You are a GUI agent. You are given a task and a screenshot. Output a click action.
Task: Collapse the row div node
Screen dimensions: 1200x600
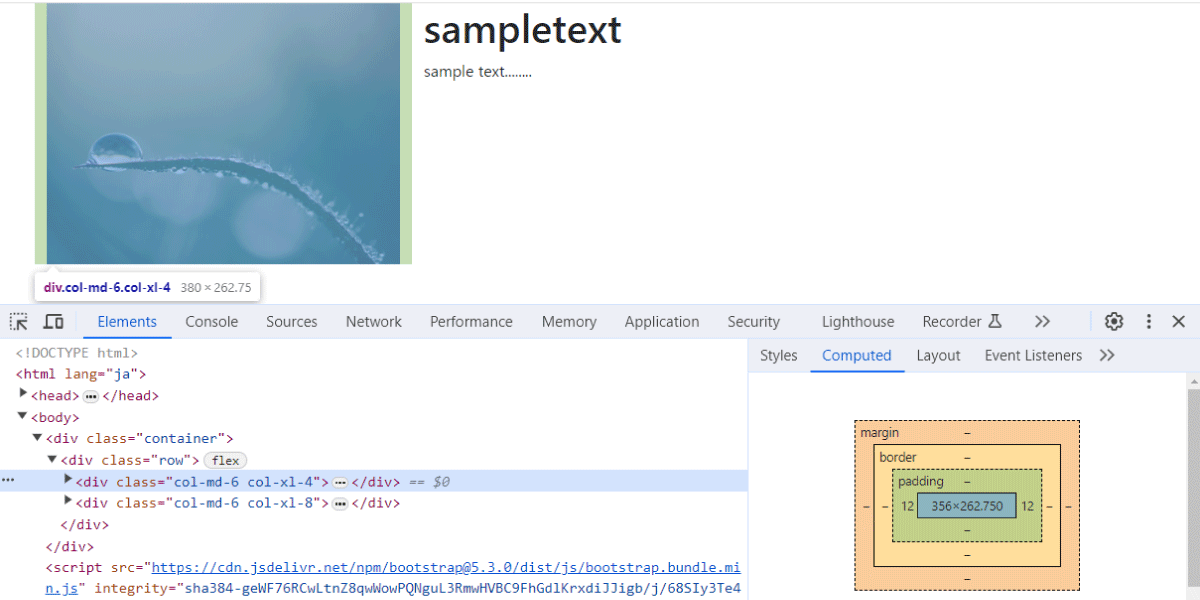(x=53, y=460)
